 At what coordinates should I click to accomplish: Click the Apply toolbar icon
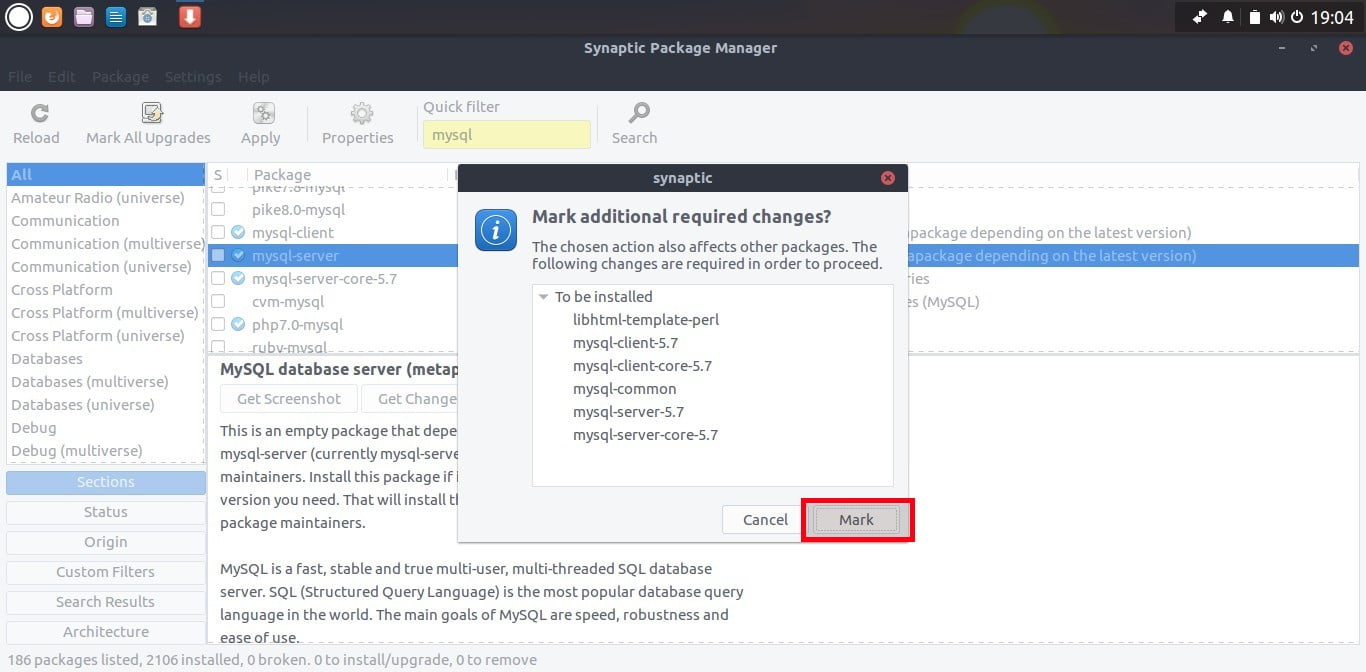[264, 113]
